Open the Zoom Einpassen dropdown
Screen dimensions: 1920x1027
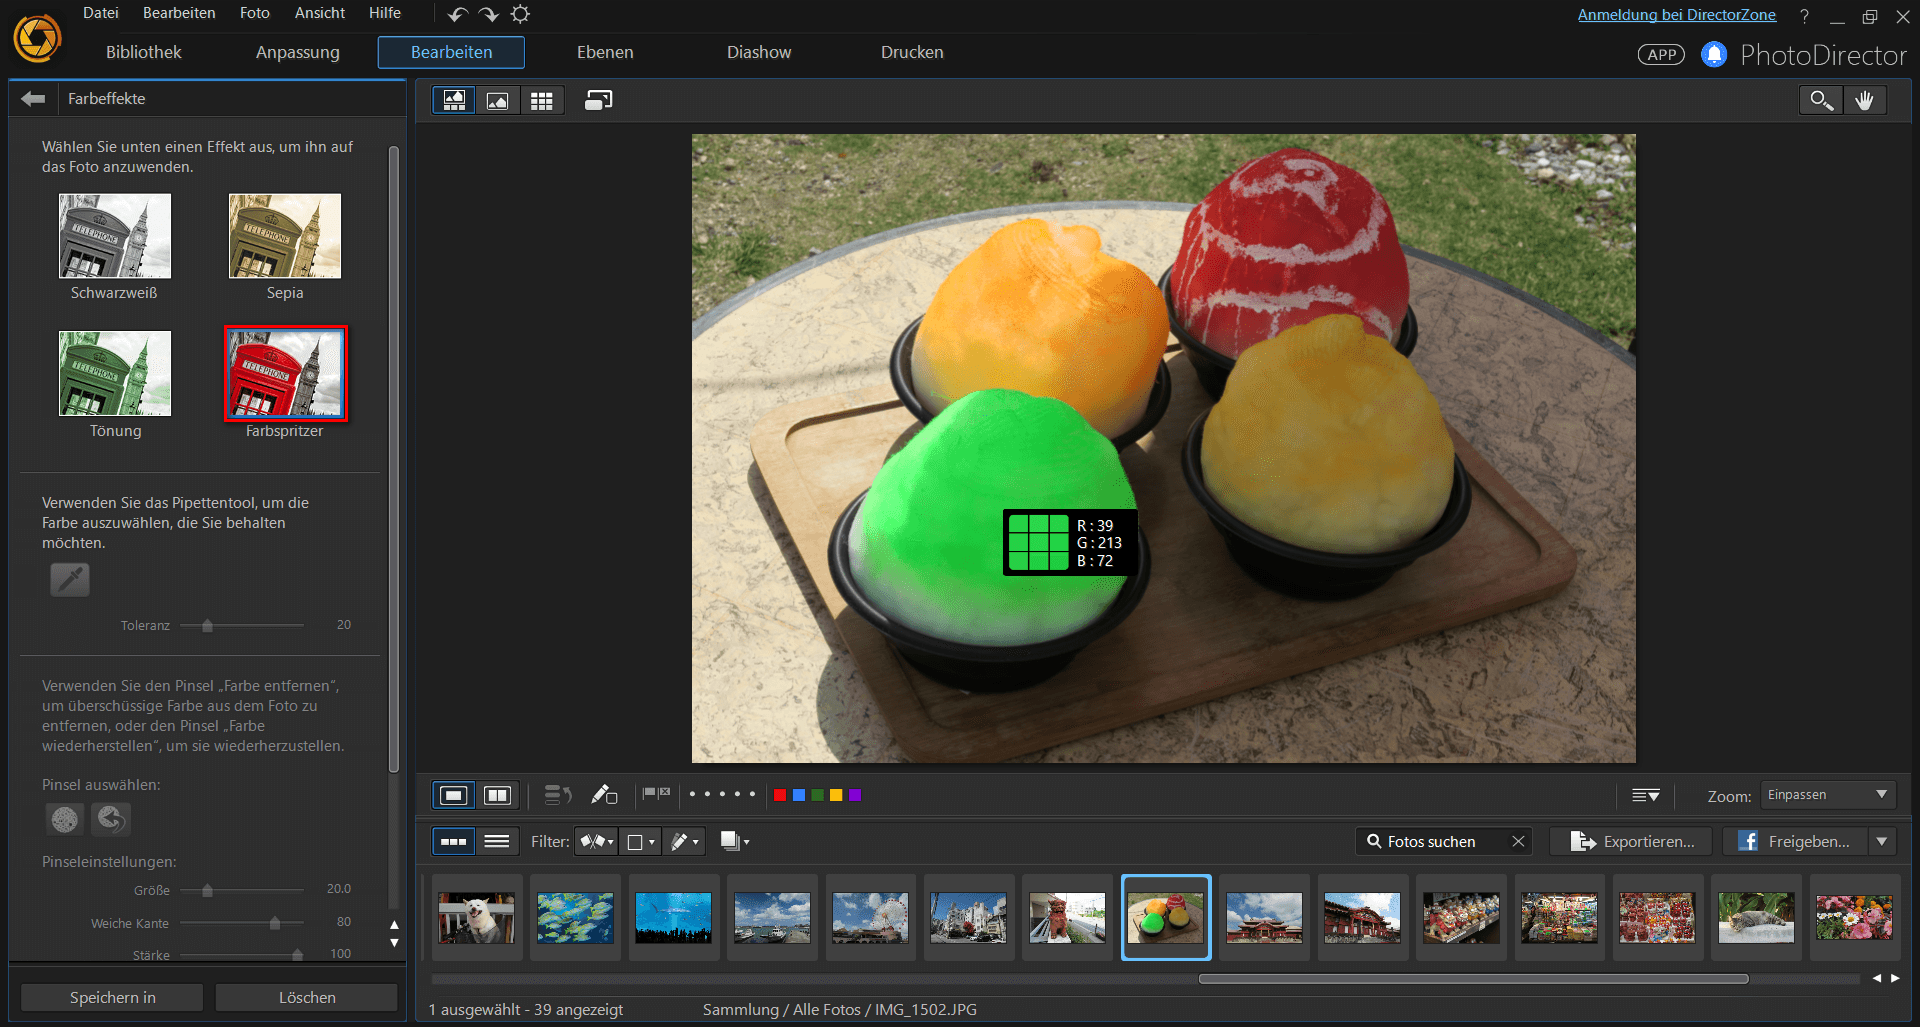(1828, 795)
